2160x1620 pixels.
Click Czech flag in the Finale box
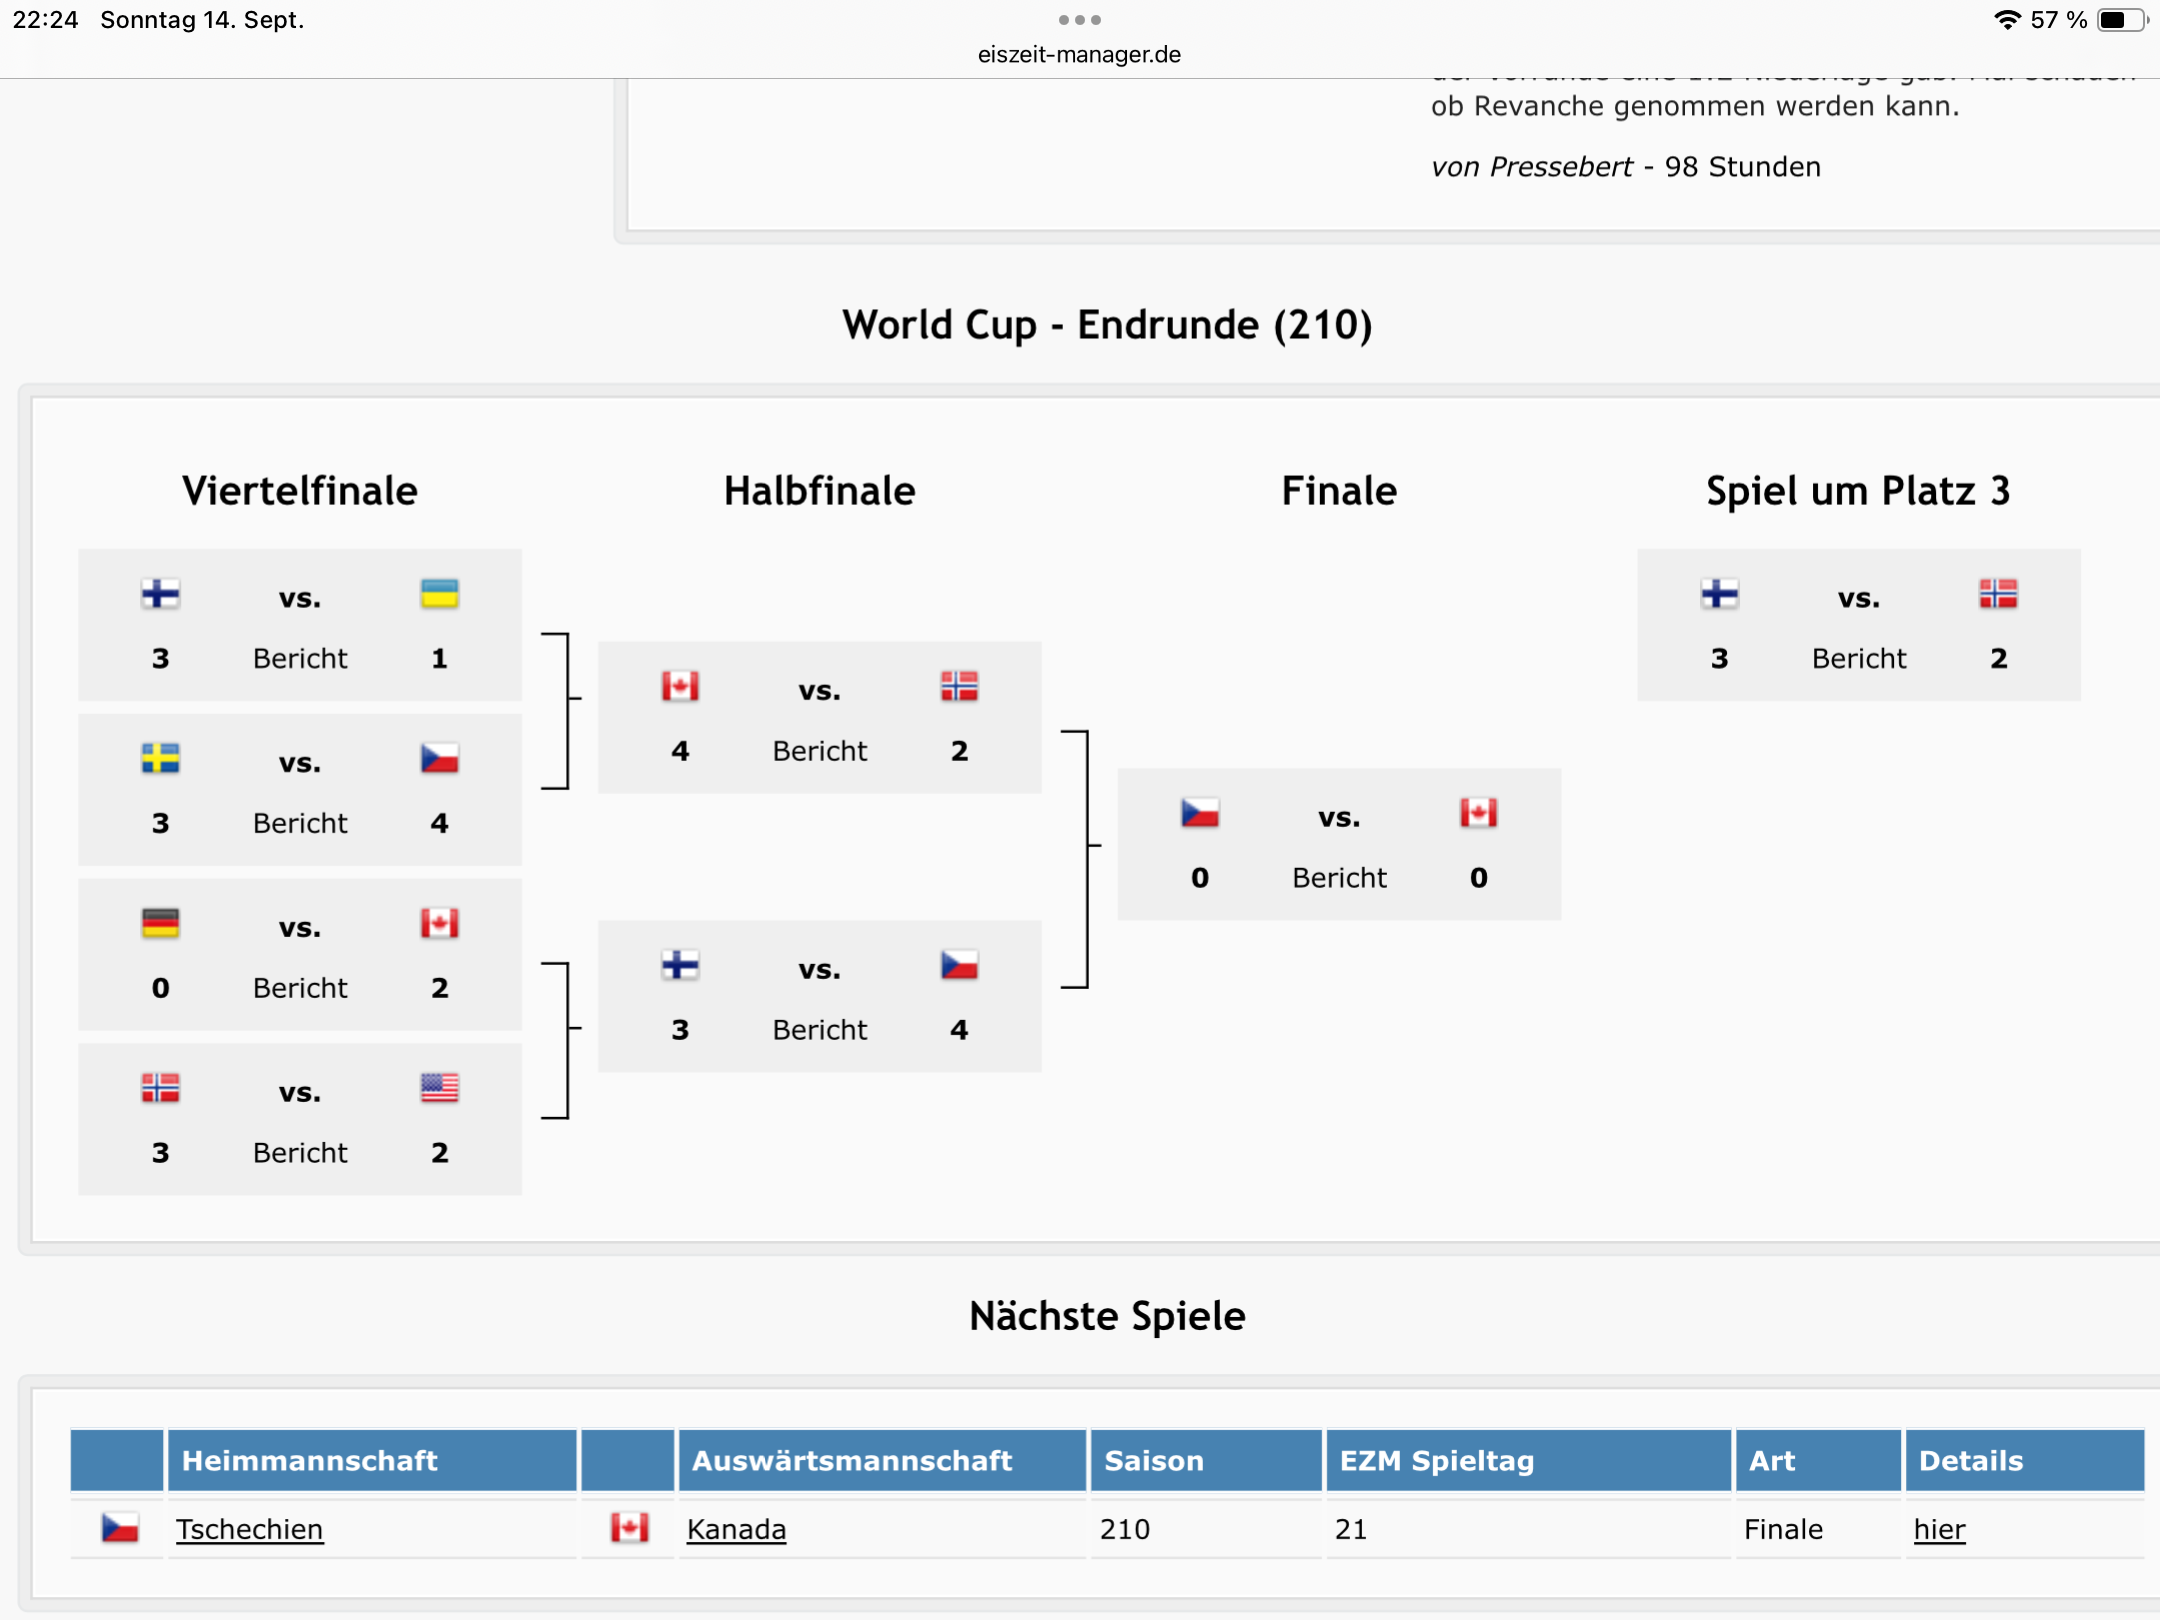click(1199, 813)
